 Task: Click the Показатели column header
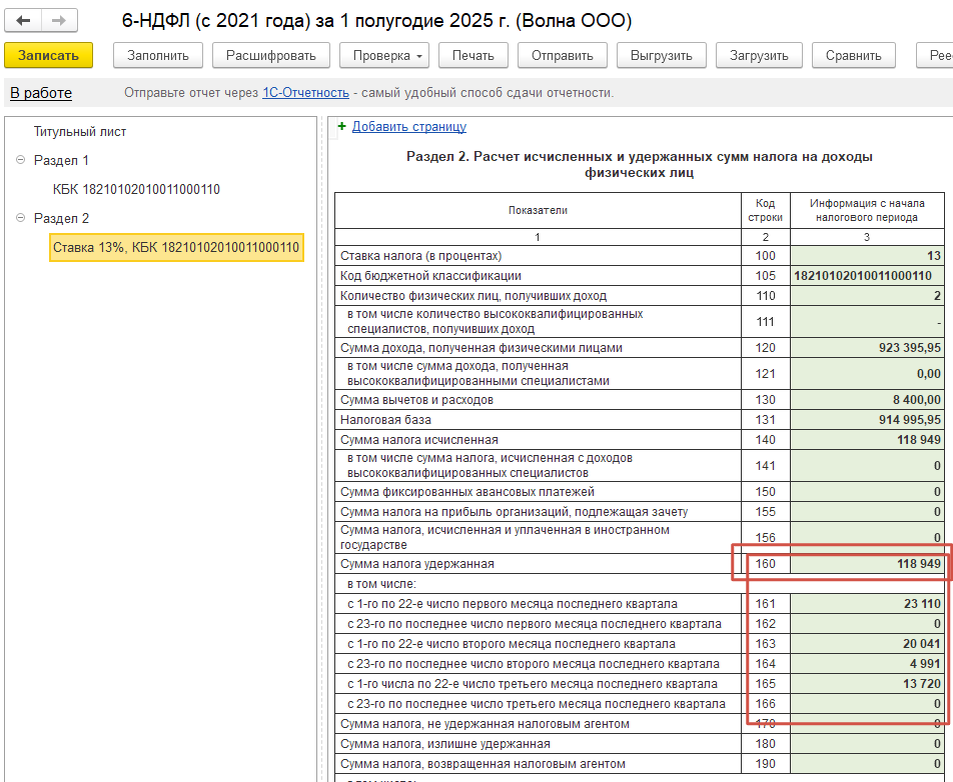click(x=538, y=210)
